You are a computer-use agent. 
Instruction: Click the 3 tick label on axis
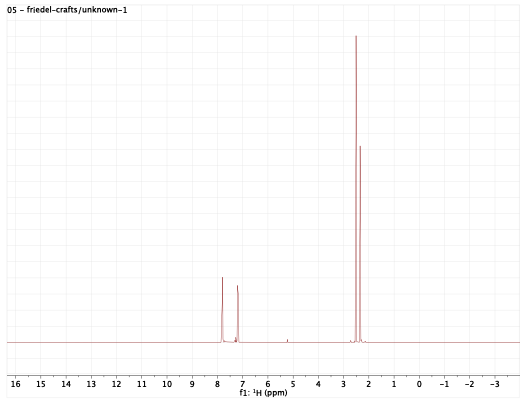point(343,384)
